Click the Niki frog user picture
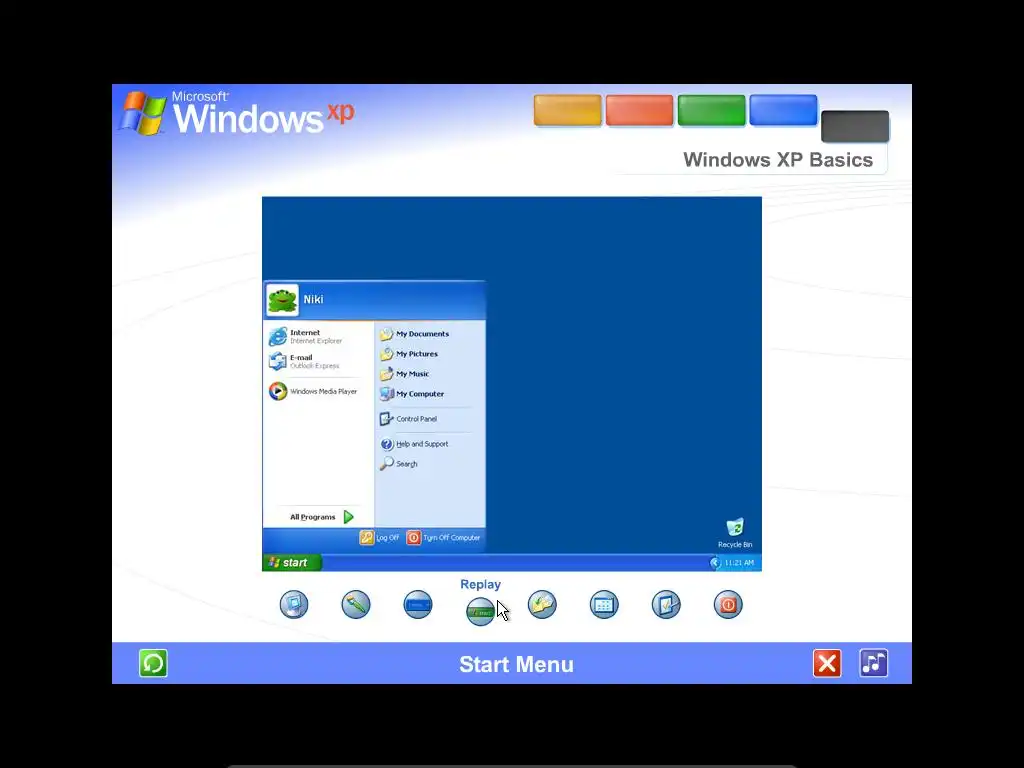The image size is (1024, 768). point(282,300)
